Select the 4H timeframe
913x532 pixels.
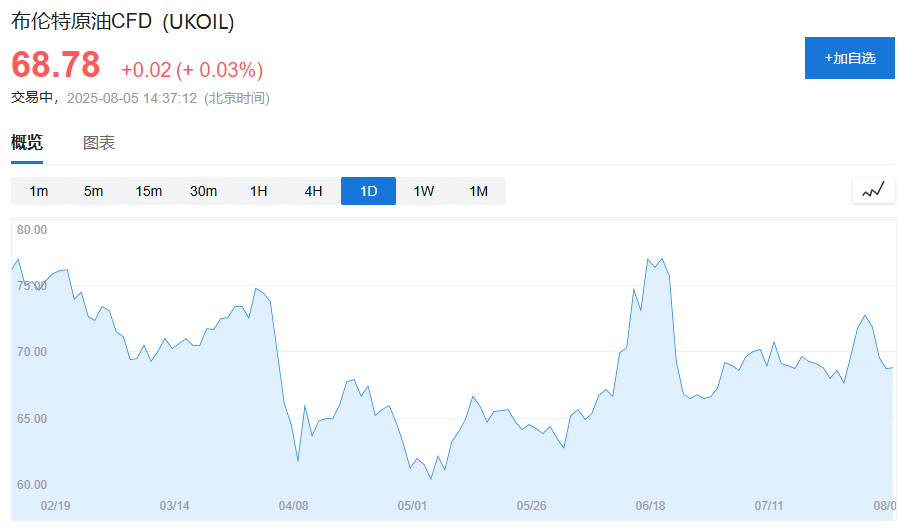point(313,191)
